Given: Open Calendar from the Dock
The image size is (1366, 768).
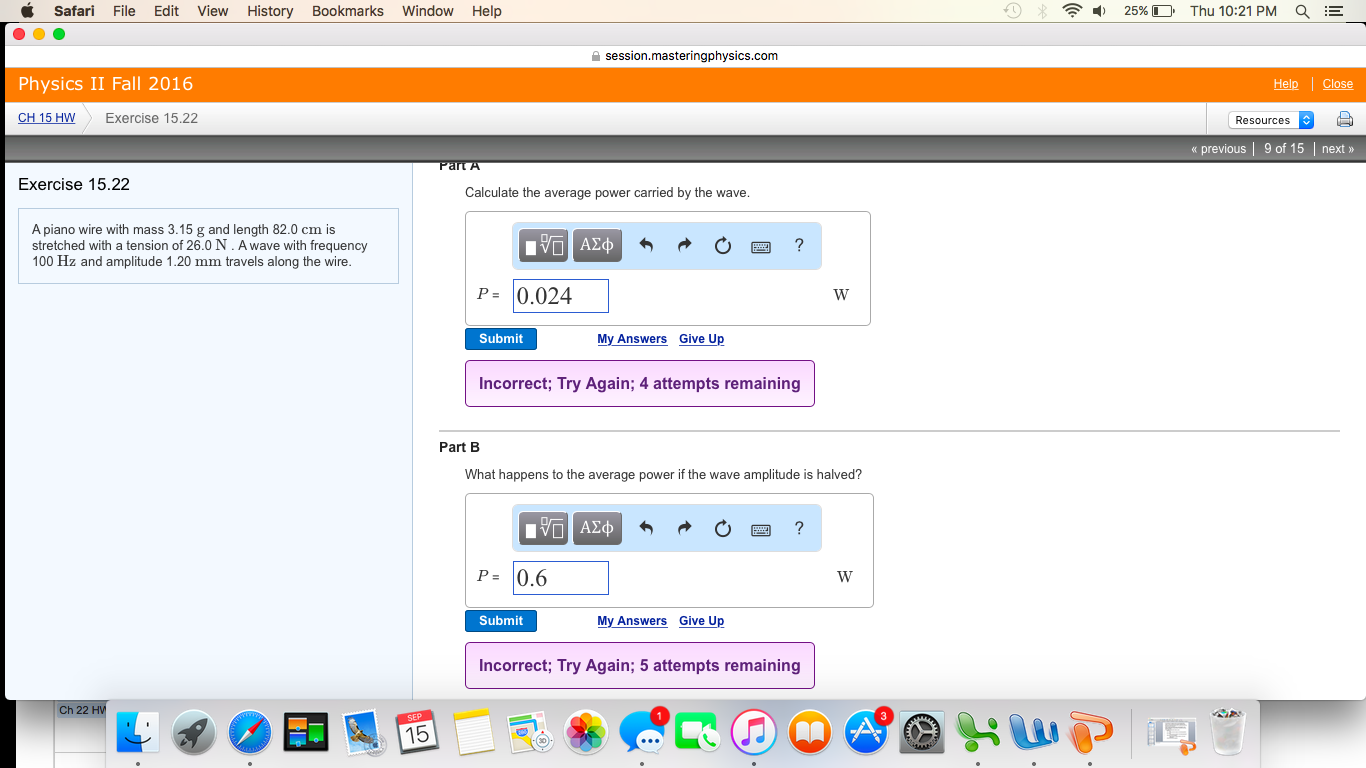Looking at the screenshot, I should pyautogui.click(x=418, y=734).
